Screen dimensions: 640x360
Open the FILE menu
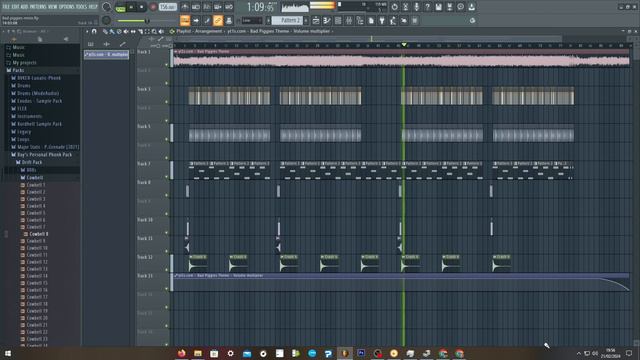[x=6, y=7]
